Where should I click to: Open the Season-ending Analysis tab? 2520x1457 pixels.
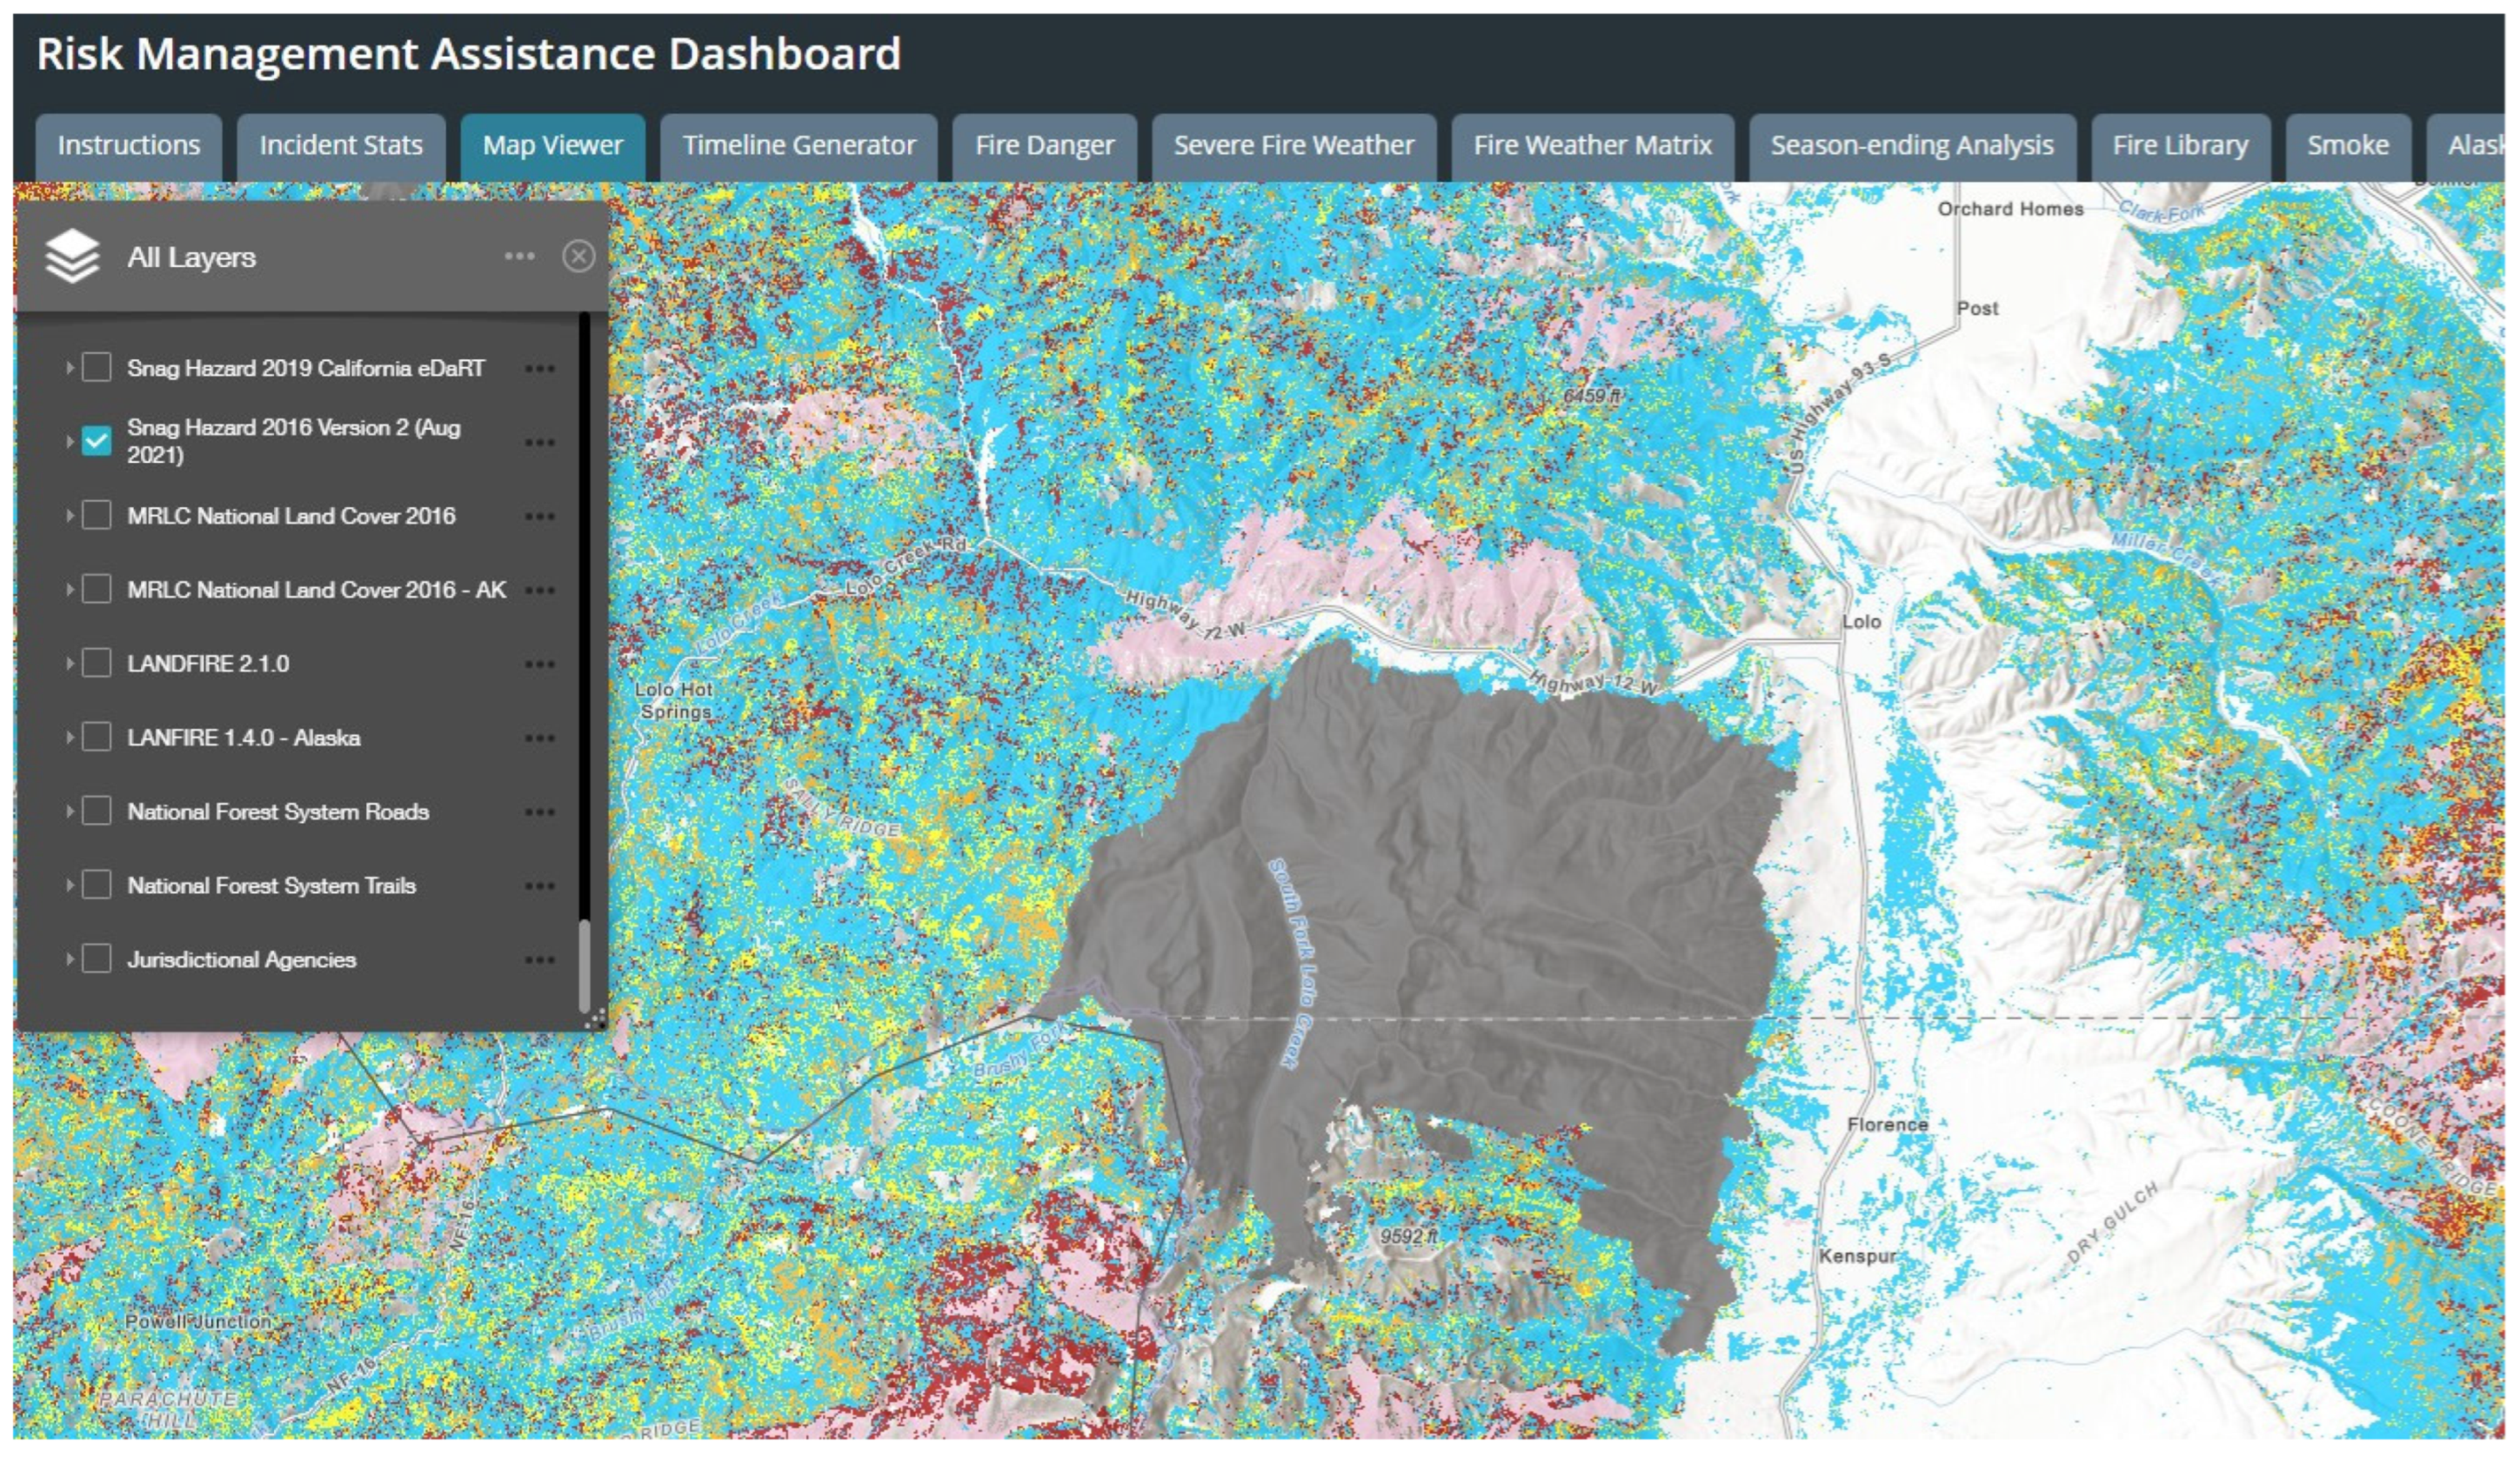click(1911, 146)
